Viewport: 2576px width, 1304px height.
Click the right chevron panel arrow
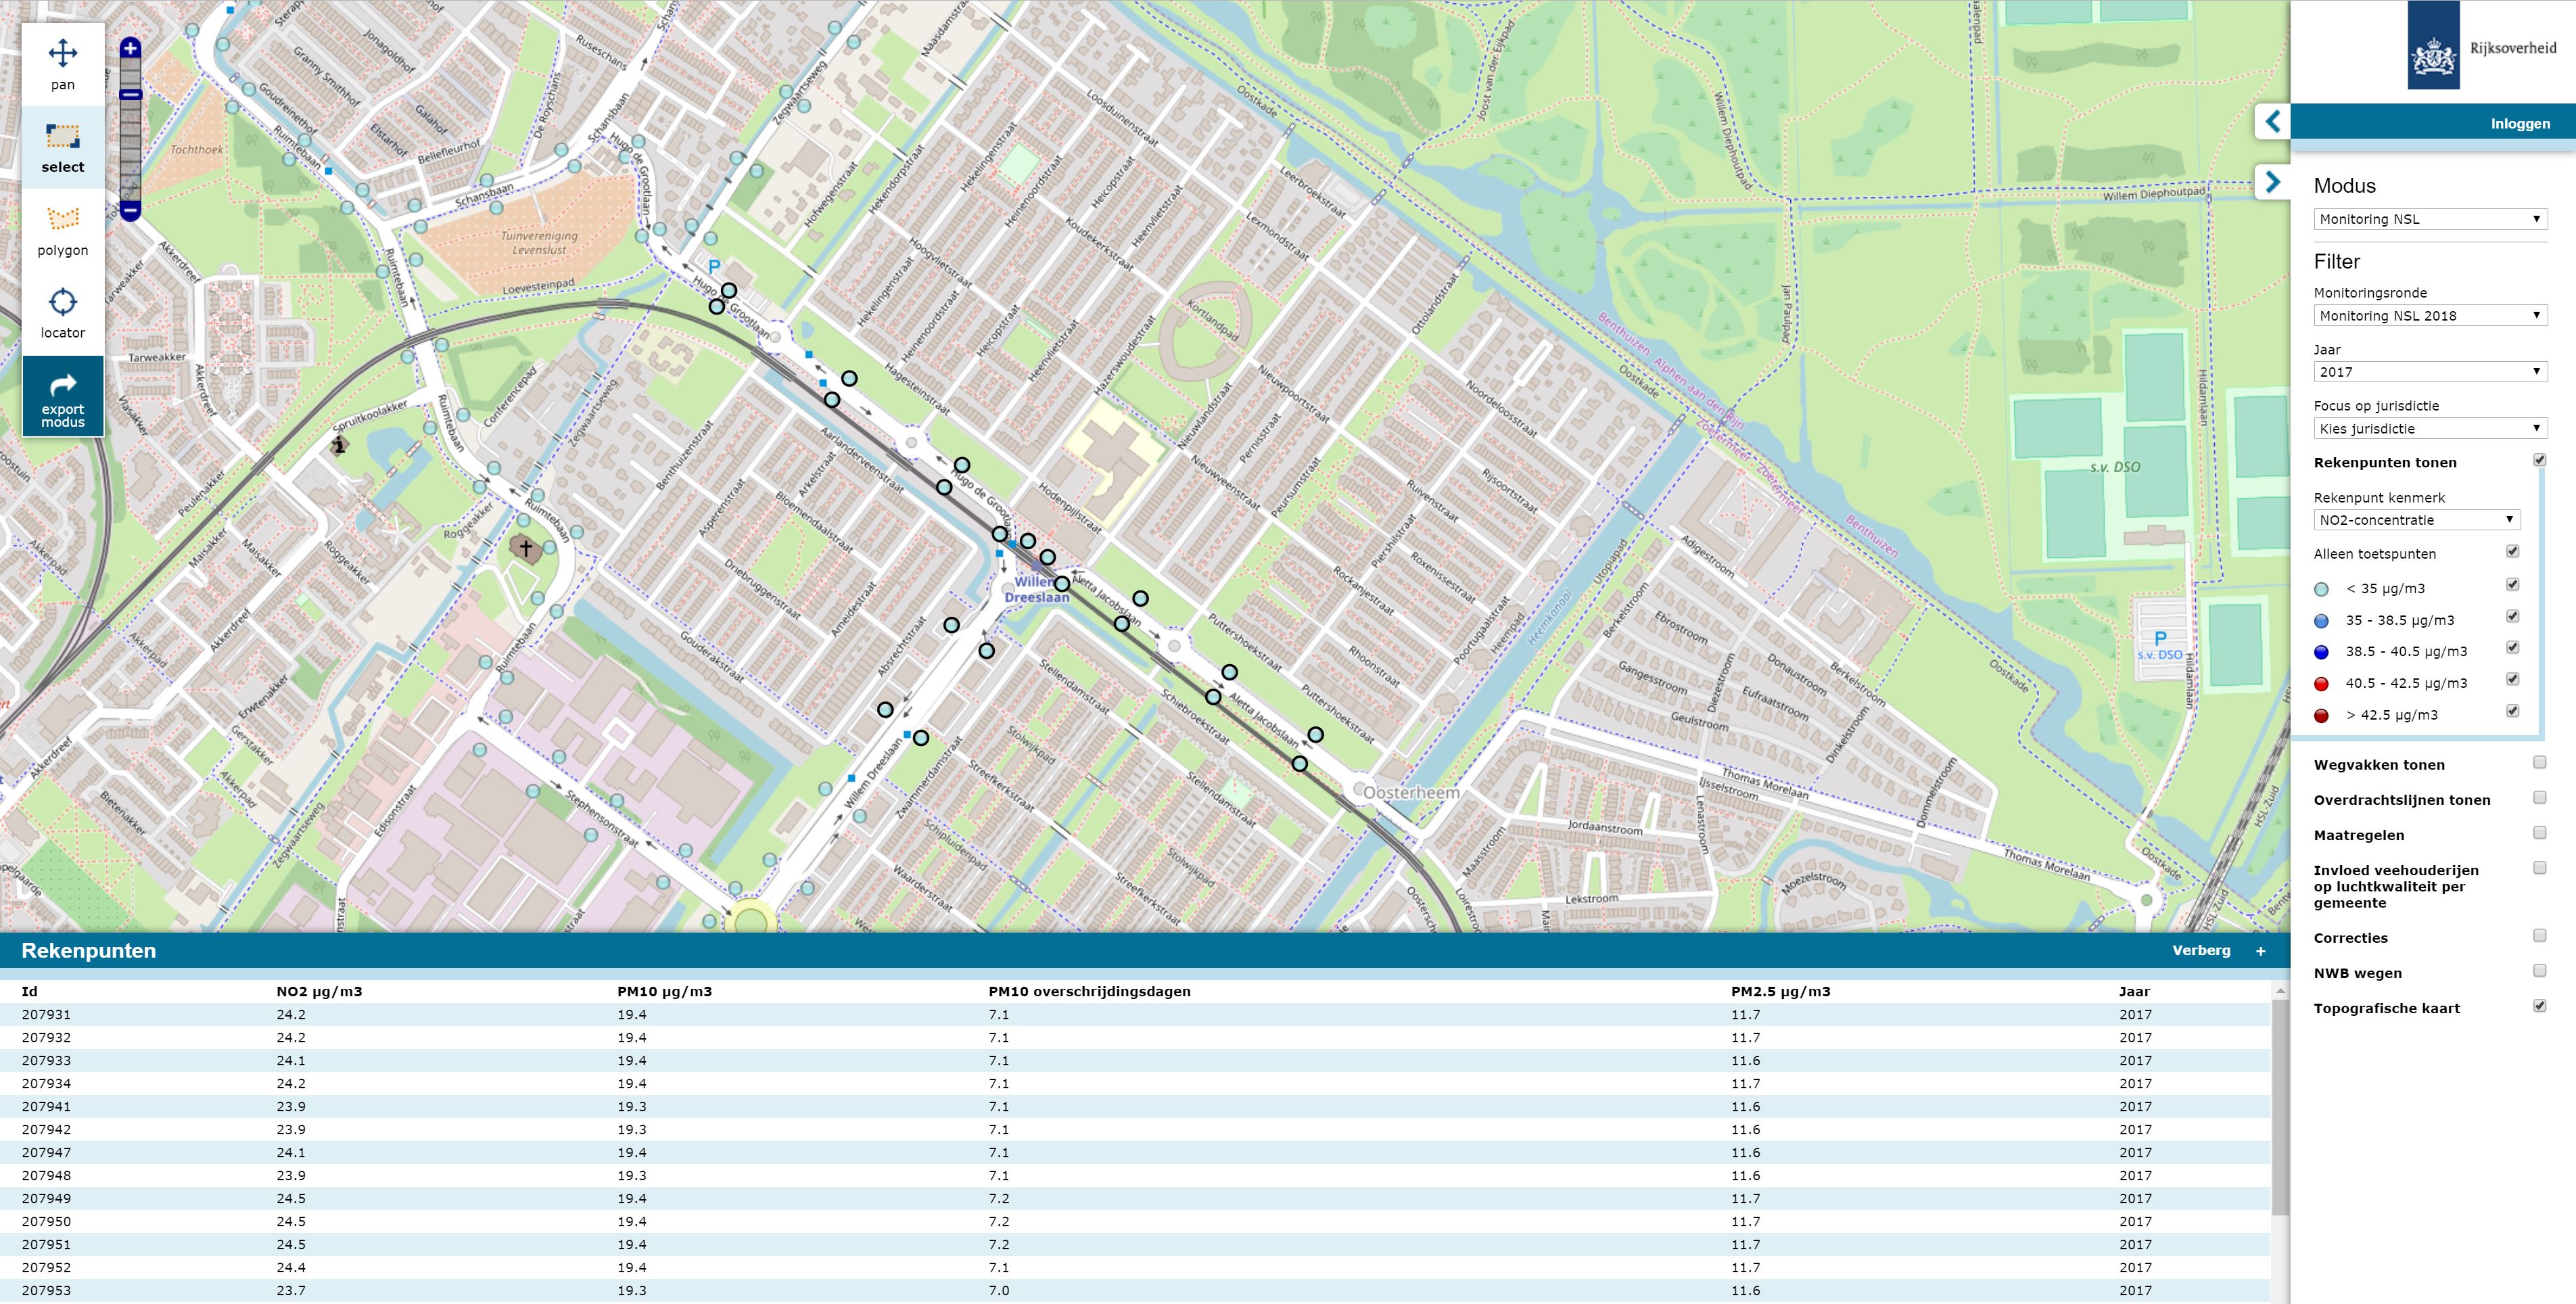[x=2273, y=182]
